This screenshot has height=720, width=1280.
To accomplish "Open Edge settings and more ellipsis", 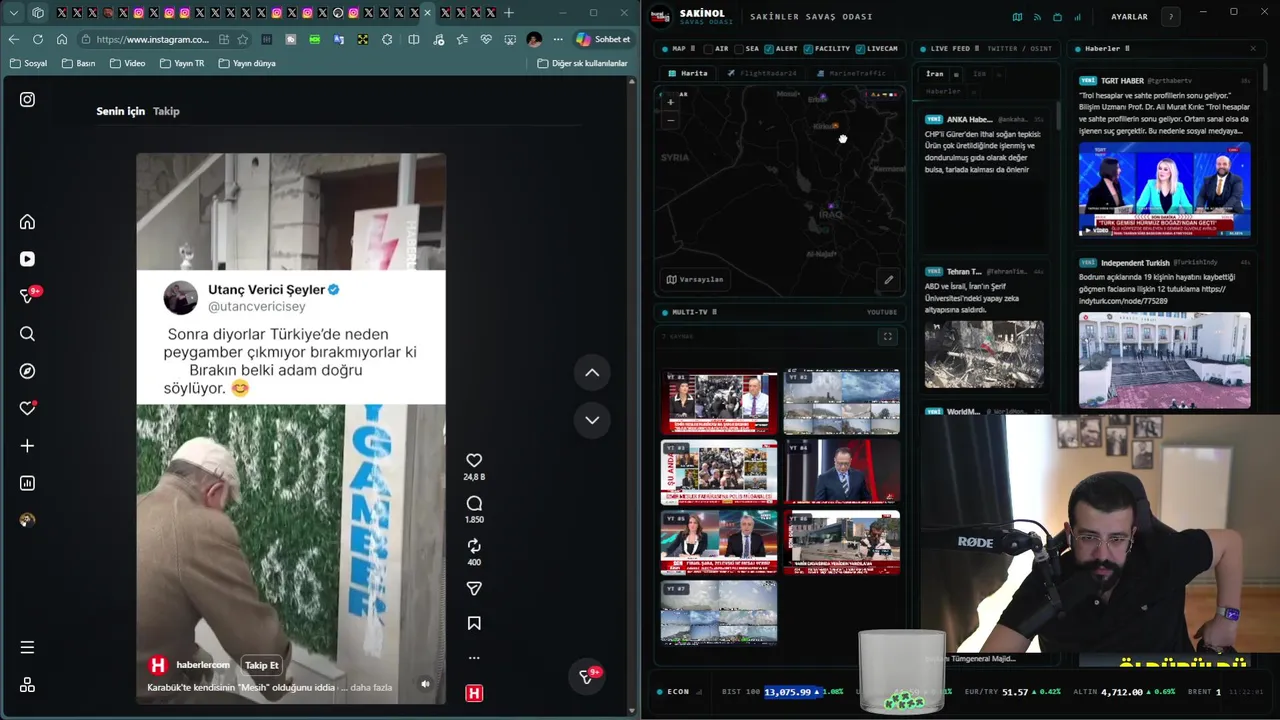I will (558, 39).
